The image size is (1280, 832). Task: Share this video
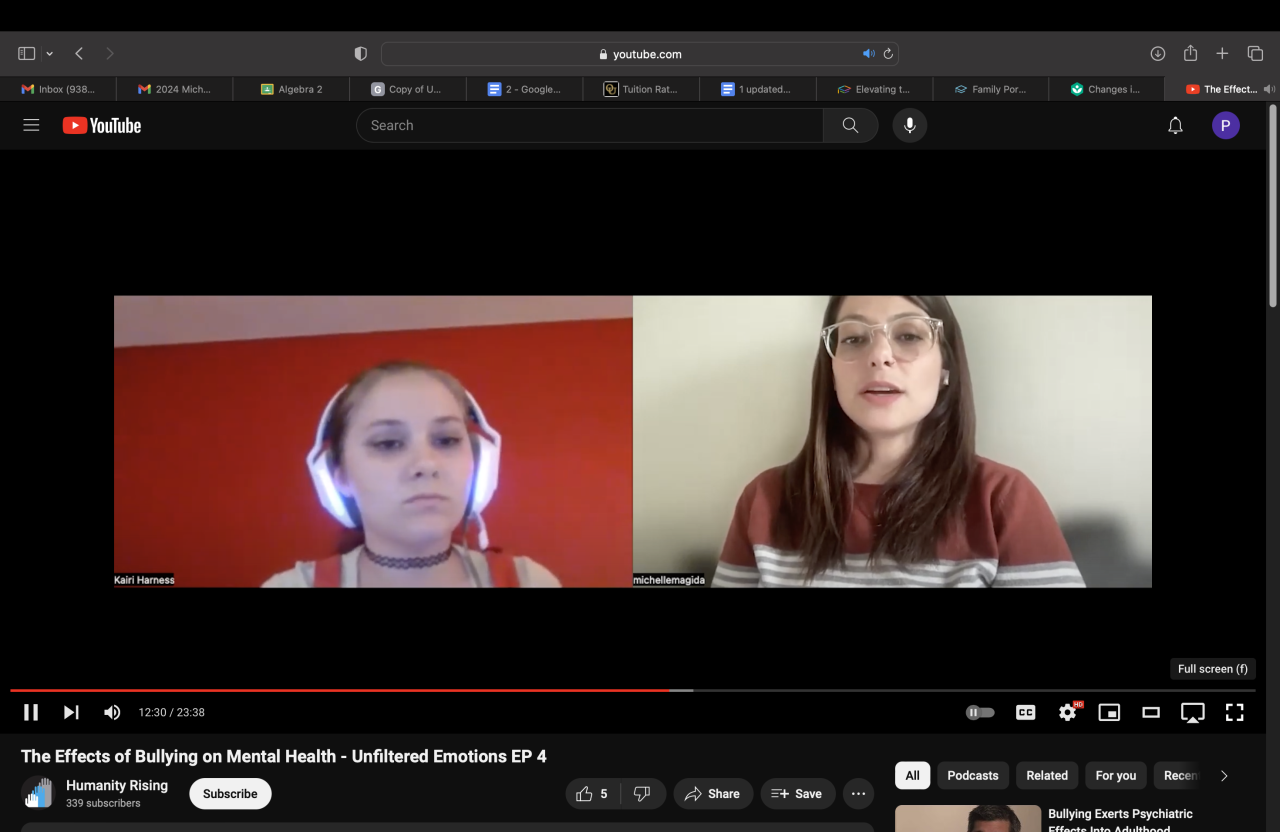pos(713,793)
